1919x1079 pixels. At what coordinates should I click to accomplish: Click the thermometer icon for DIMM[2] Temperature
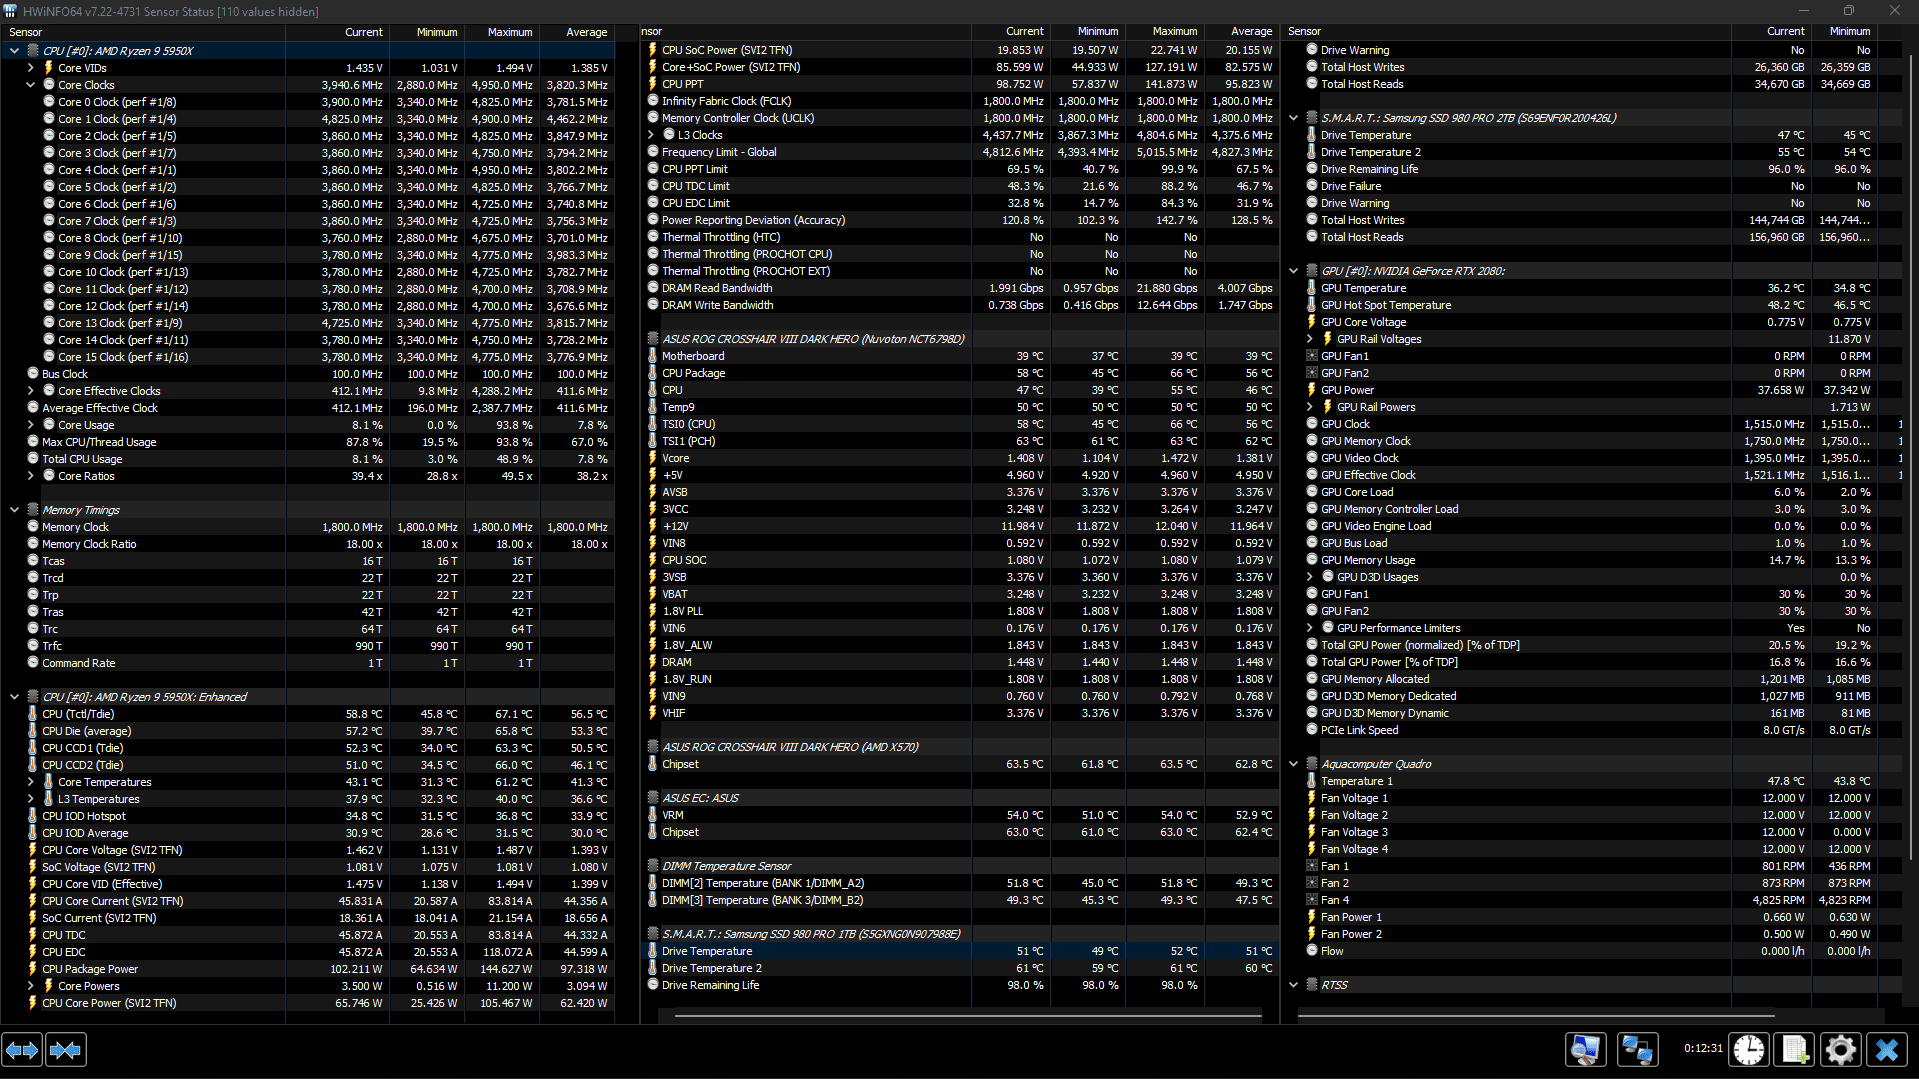tap(653, 883)
